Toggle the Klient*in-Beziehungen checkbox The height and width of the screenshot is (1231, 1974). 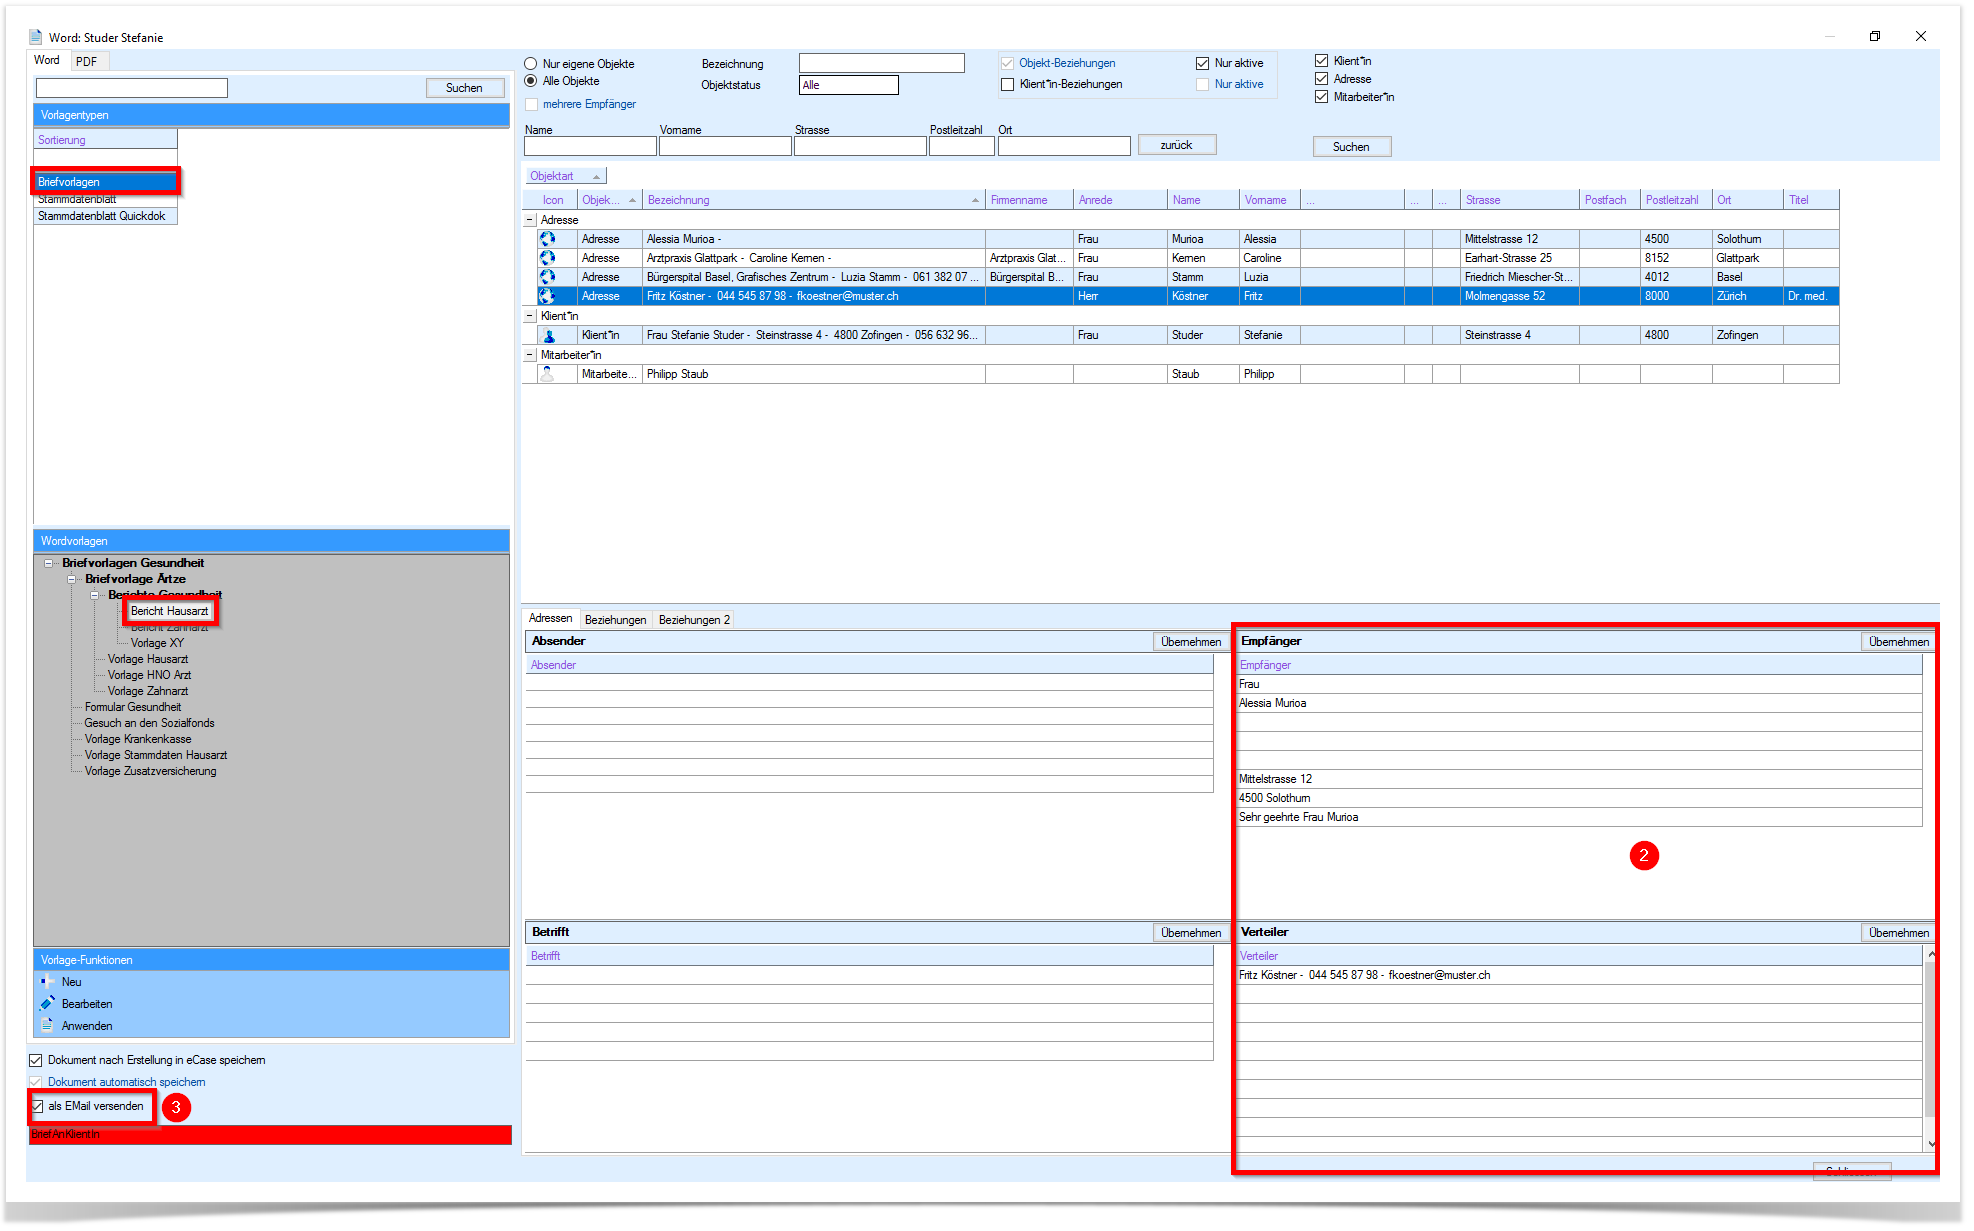[x=1008, y=84]
